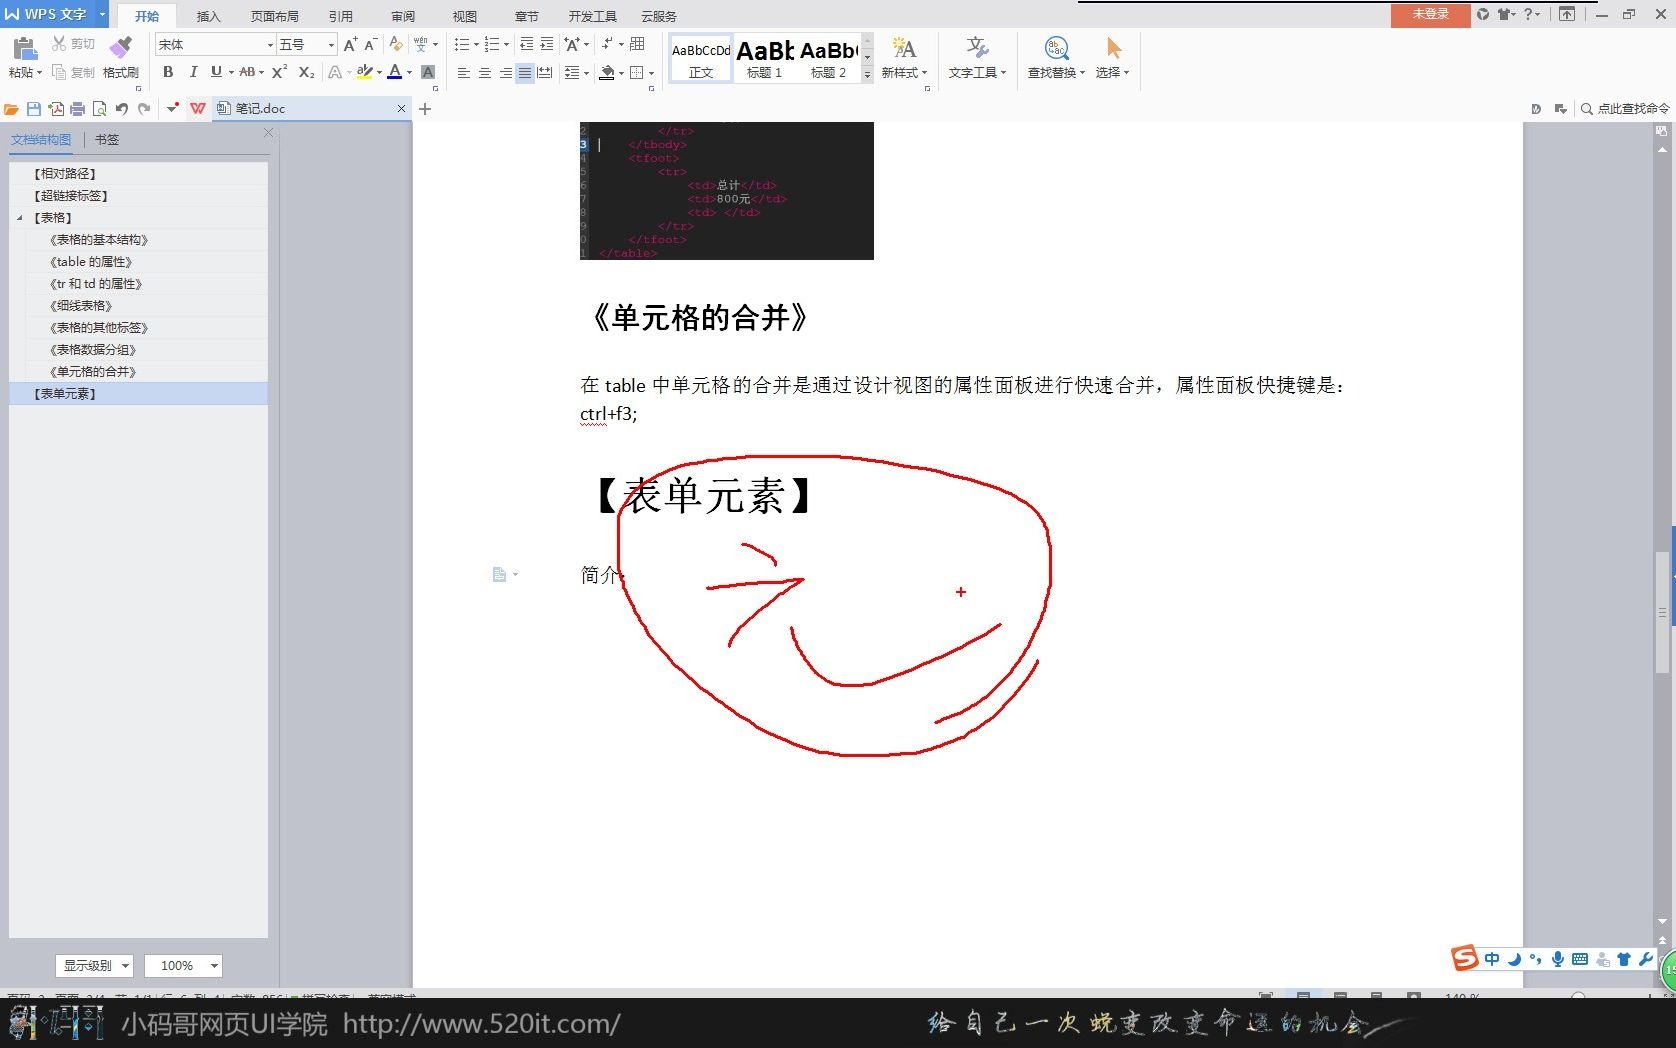The height and width of the screenshot is (1048, 1676).
Task: Toggle italic formatting
Action: click(193, 72)
